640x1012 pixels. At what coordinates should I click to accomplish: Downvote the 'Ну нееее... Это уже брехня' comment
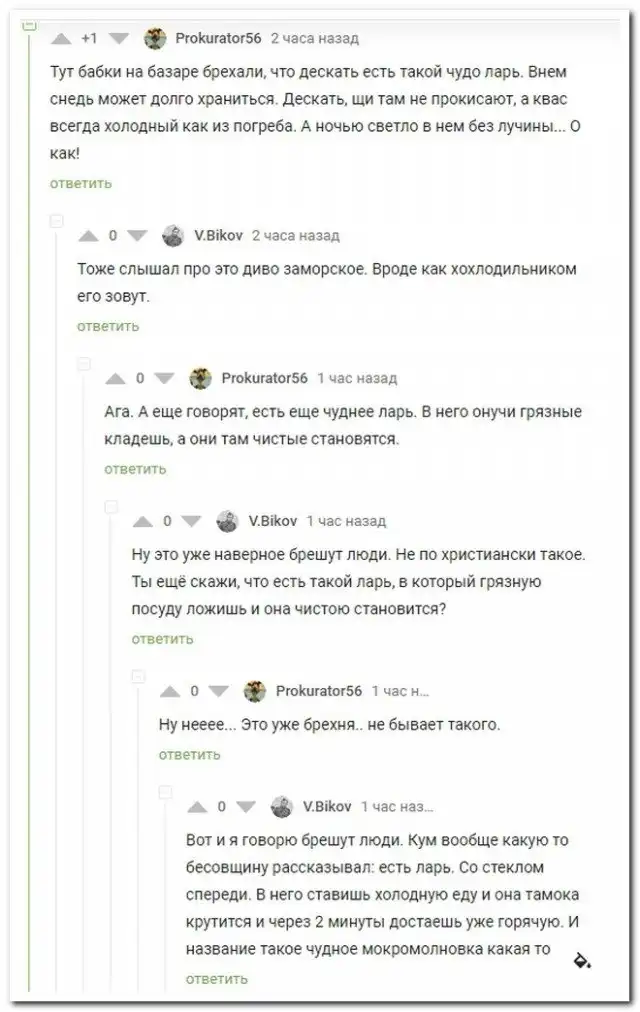tap(218, 691)
